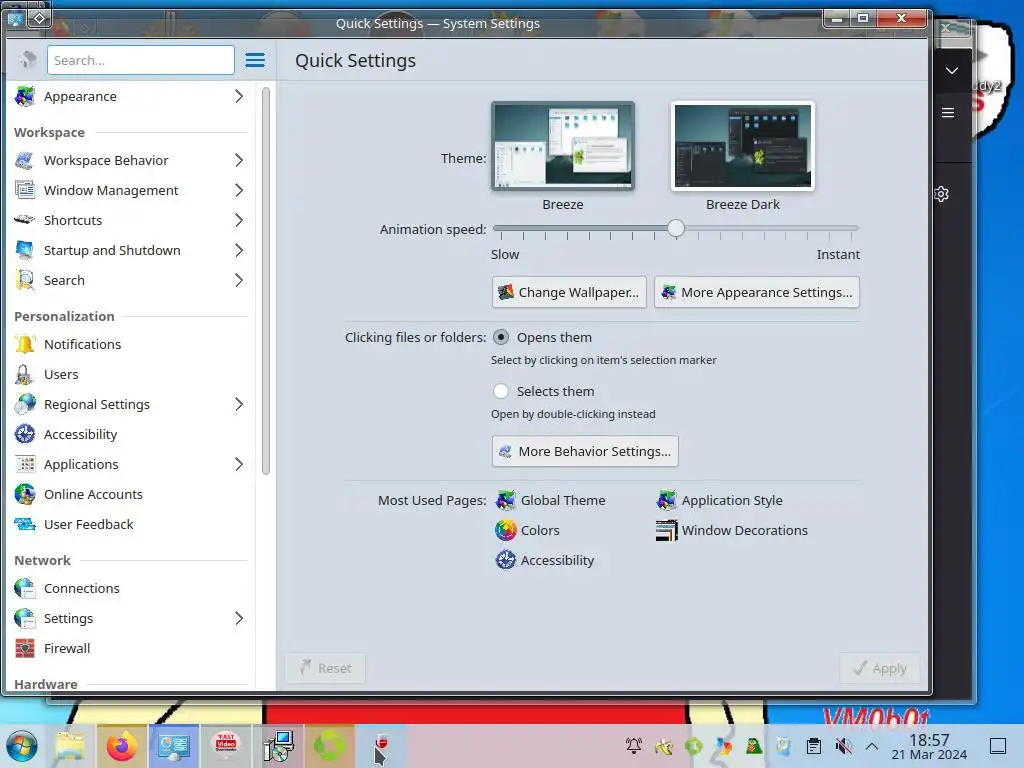Open Firefox from the taskbar
Screen dimensions: 1024x768
121,746
